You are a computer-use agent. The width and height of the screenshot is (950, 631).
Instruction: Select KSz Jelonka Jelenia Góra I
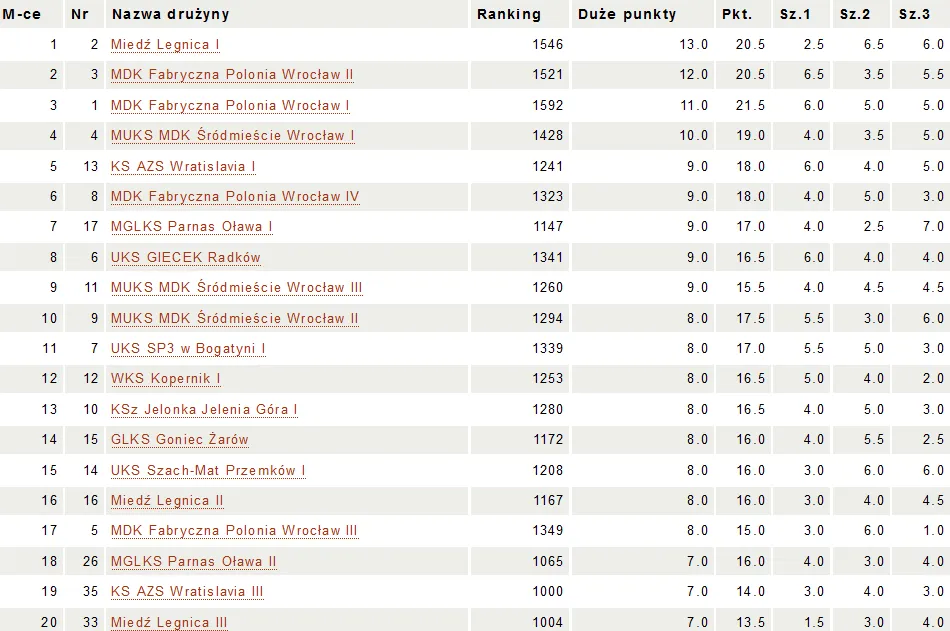pos(204,410)
